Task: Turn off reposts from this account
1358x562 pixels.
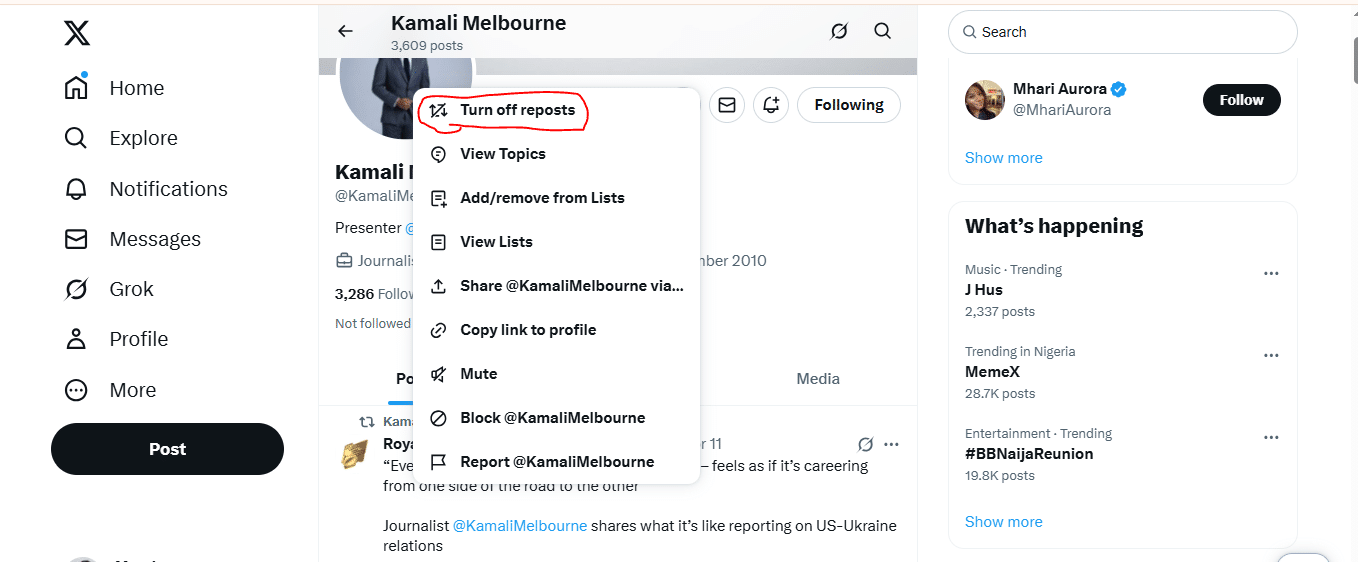Action: coord(517,110)
